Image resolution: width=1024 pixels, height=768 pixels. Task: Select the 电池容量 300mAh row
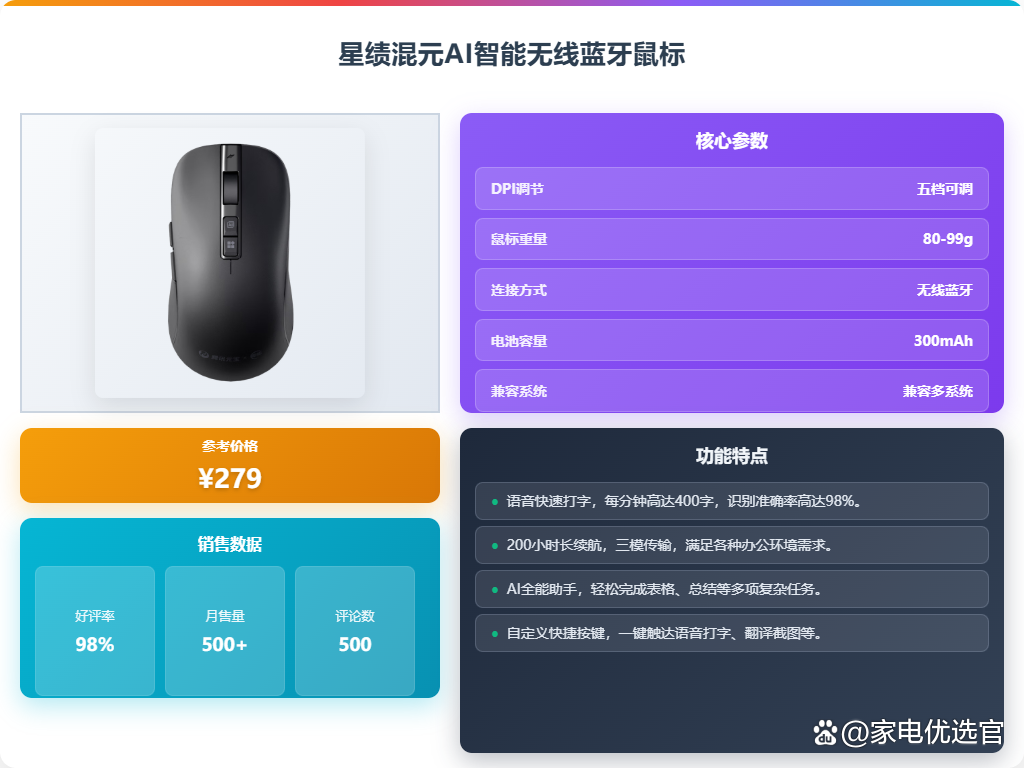coord(731,340)
